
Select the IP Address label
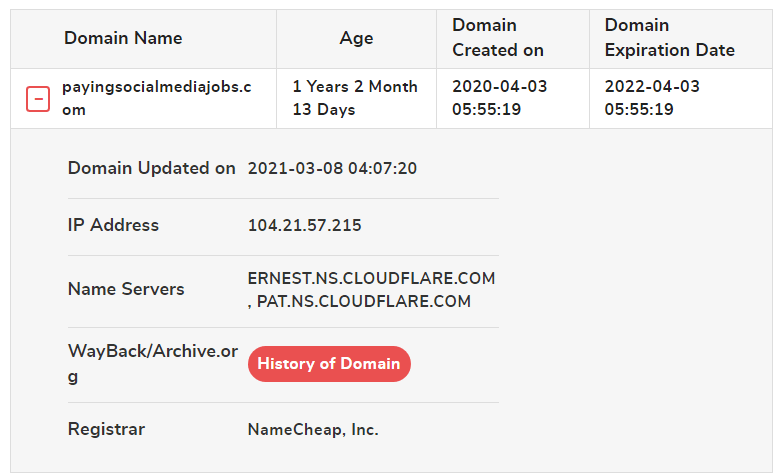coord(113,225)
